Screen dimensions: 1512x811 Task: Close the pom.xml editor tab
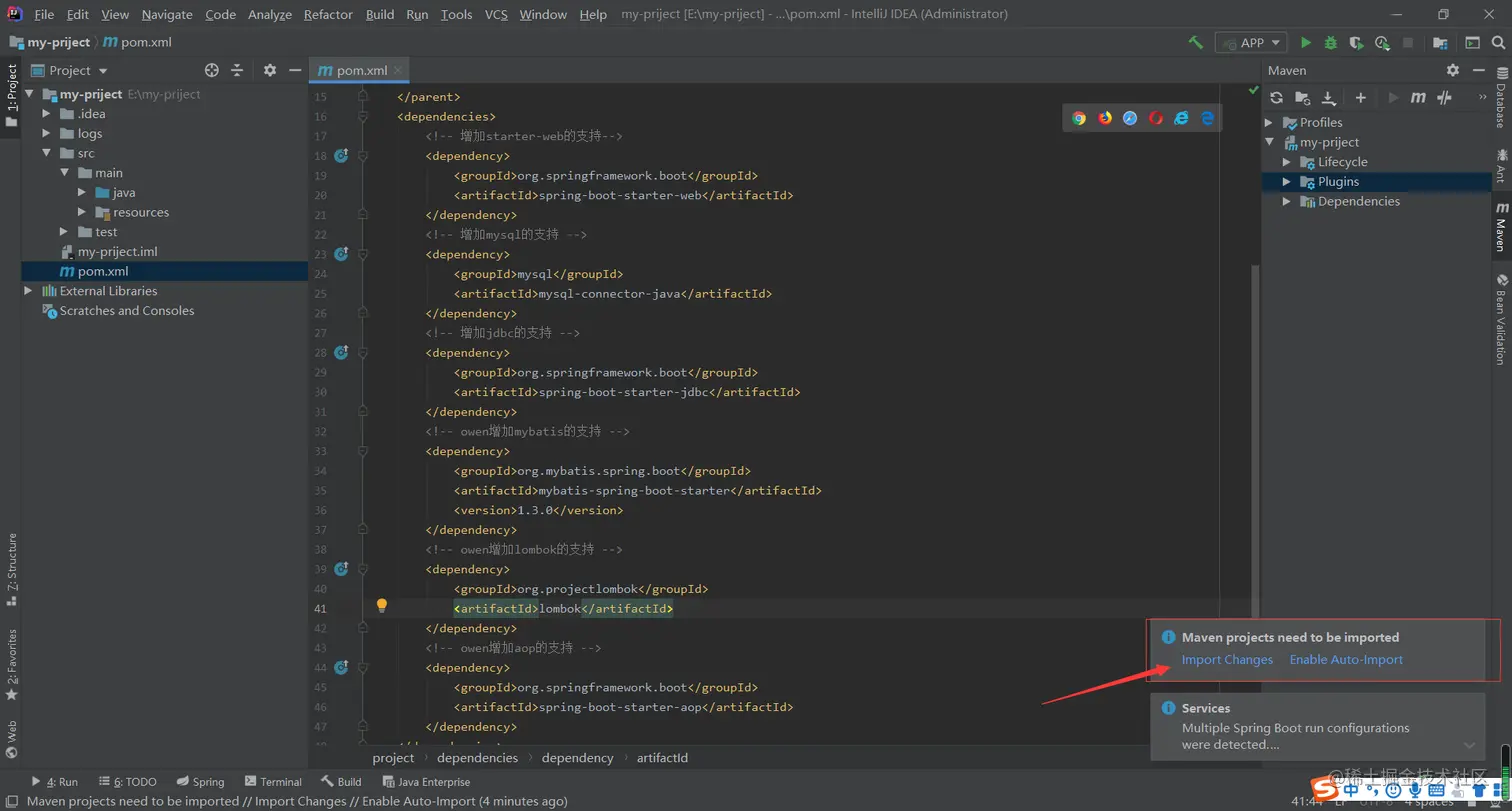[399, 70]
